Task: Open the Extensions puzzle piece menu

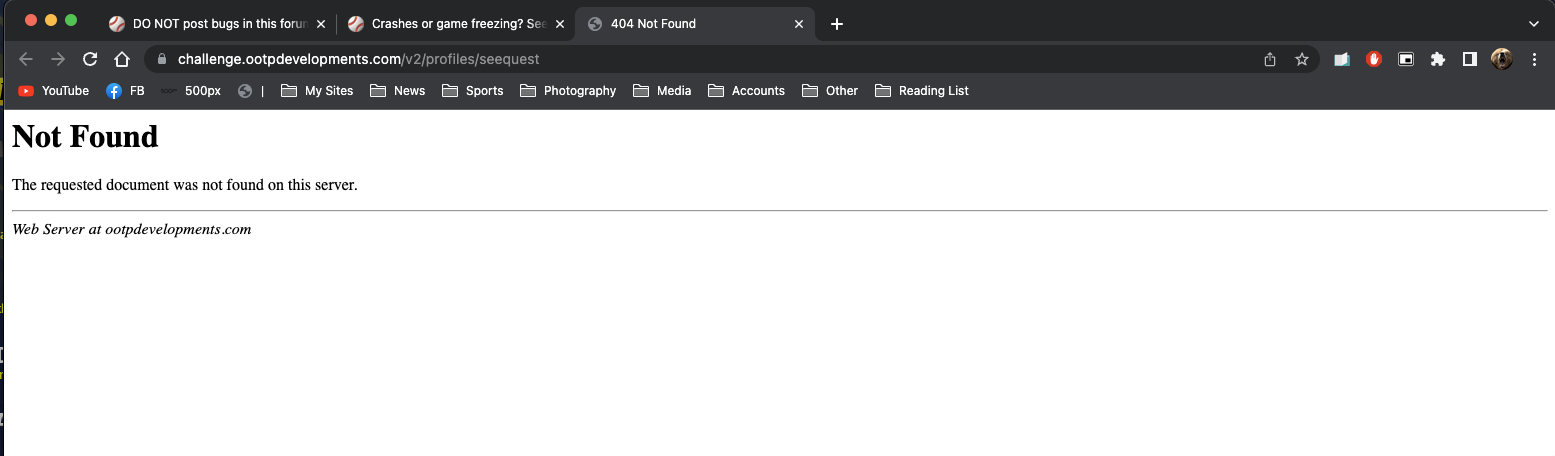Action: [x=1437, y=59]
